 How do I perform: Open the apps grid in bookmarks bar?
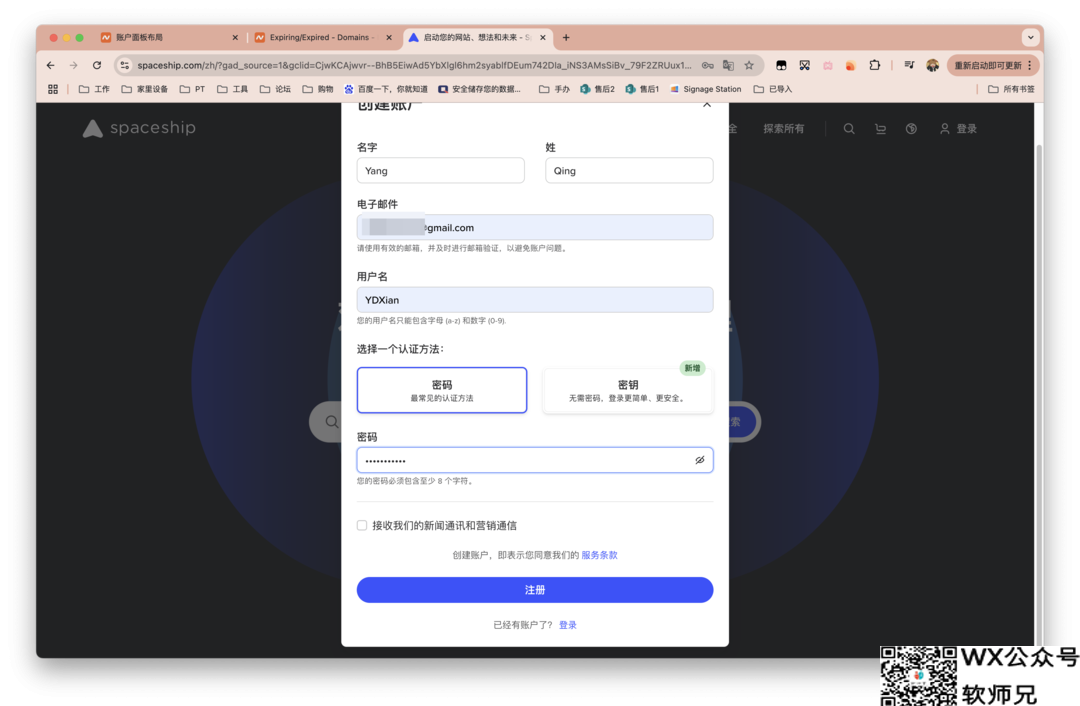53,89
